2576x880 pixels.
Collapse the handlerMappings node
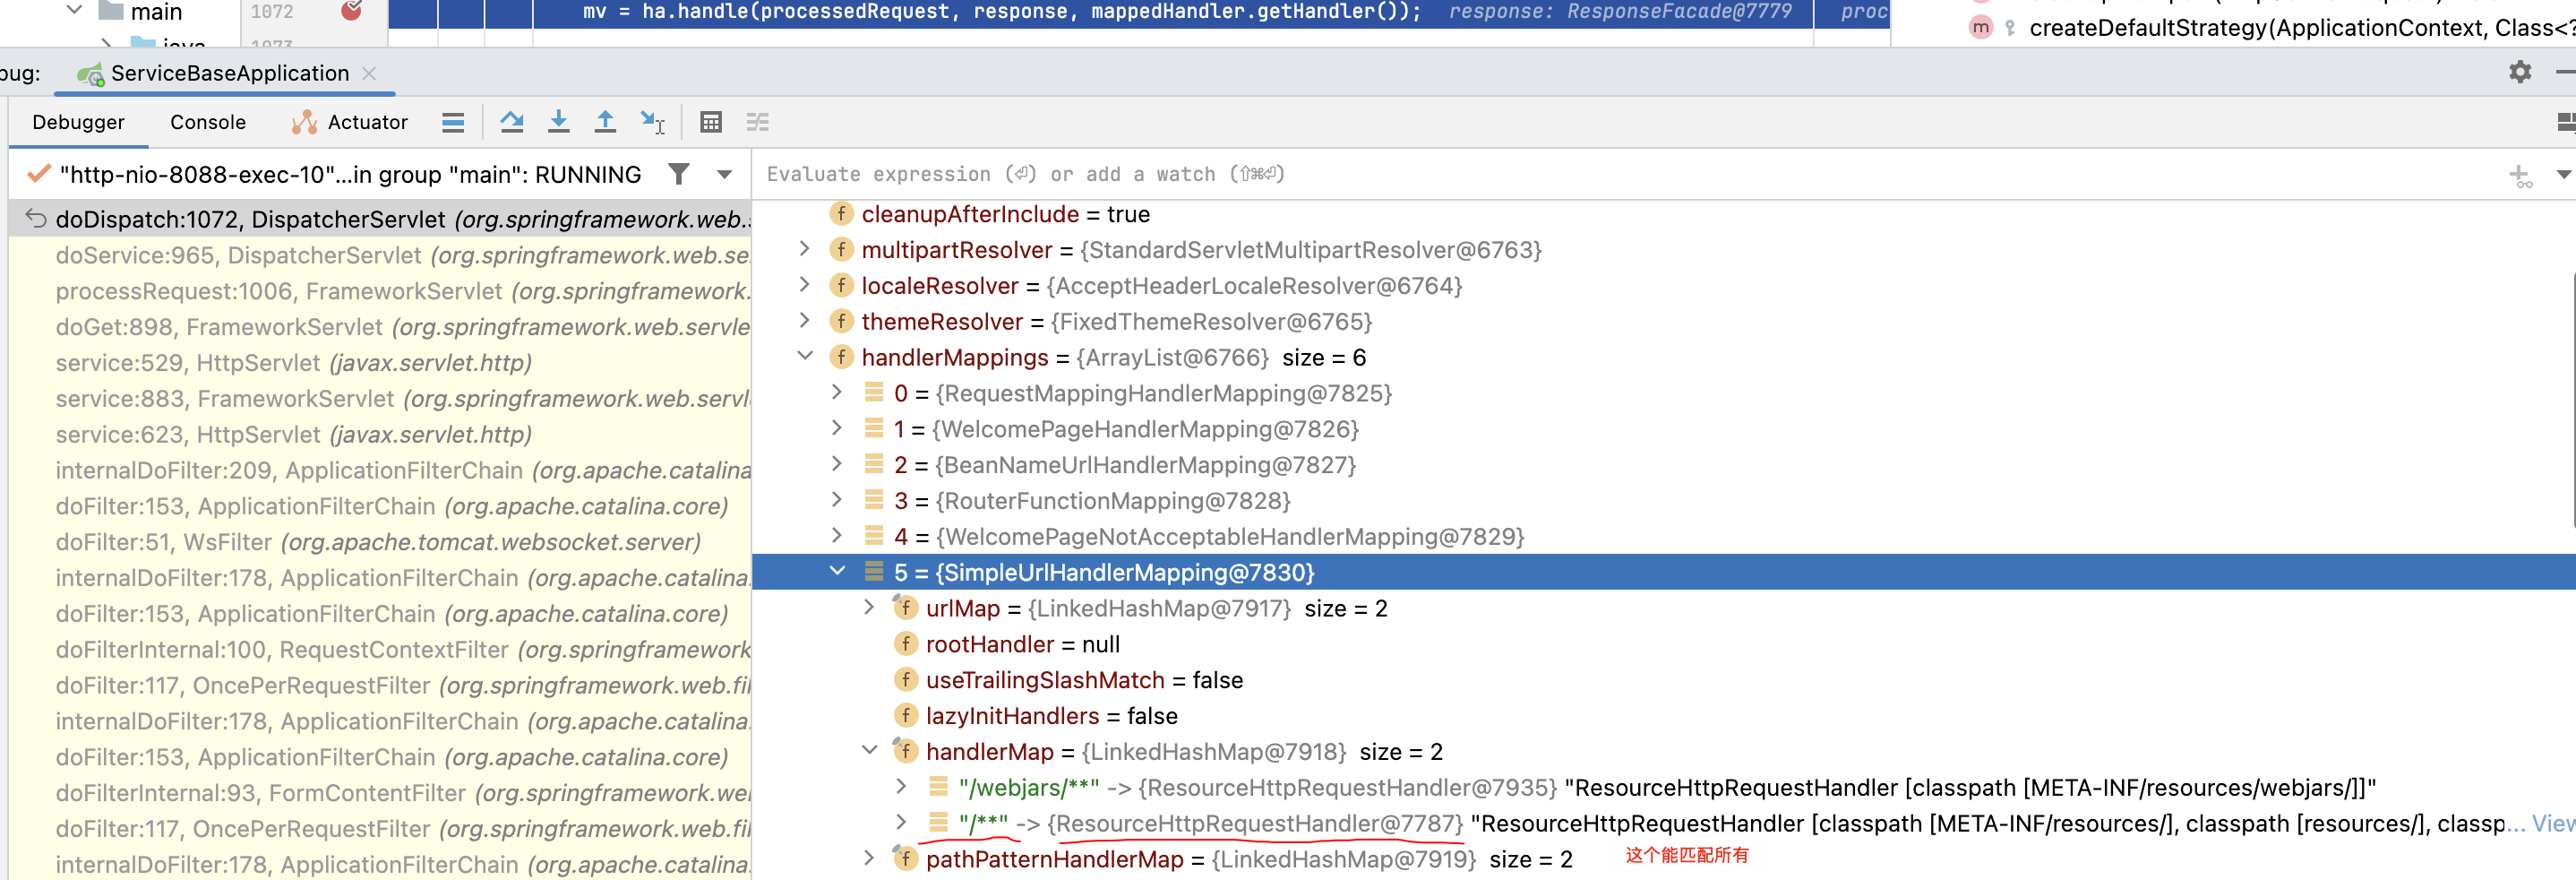pyautogui.click(x=805, y=356)
